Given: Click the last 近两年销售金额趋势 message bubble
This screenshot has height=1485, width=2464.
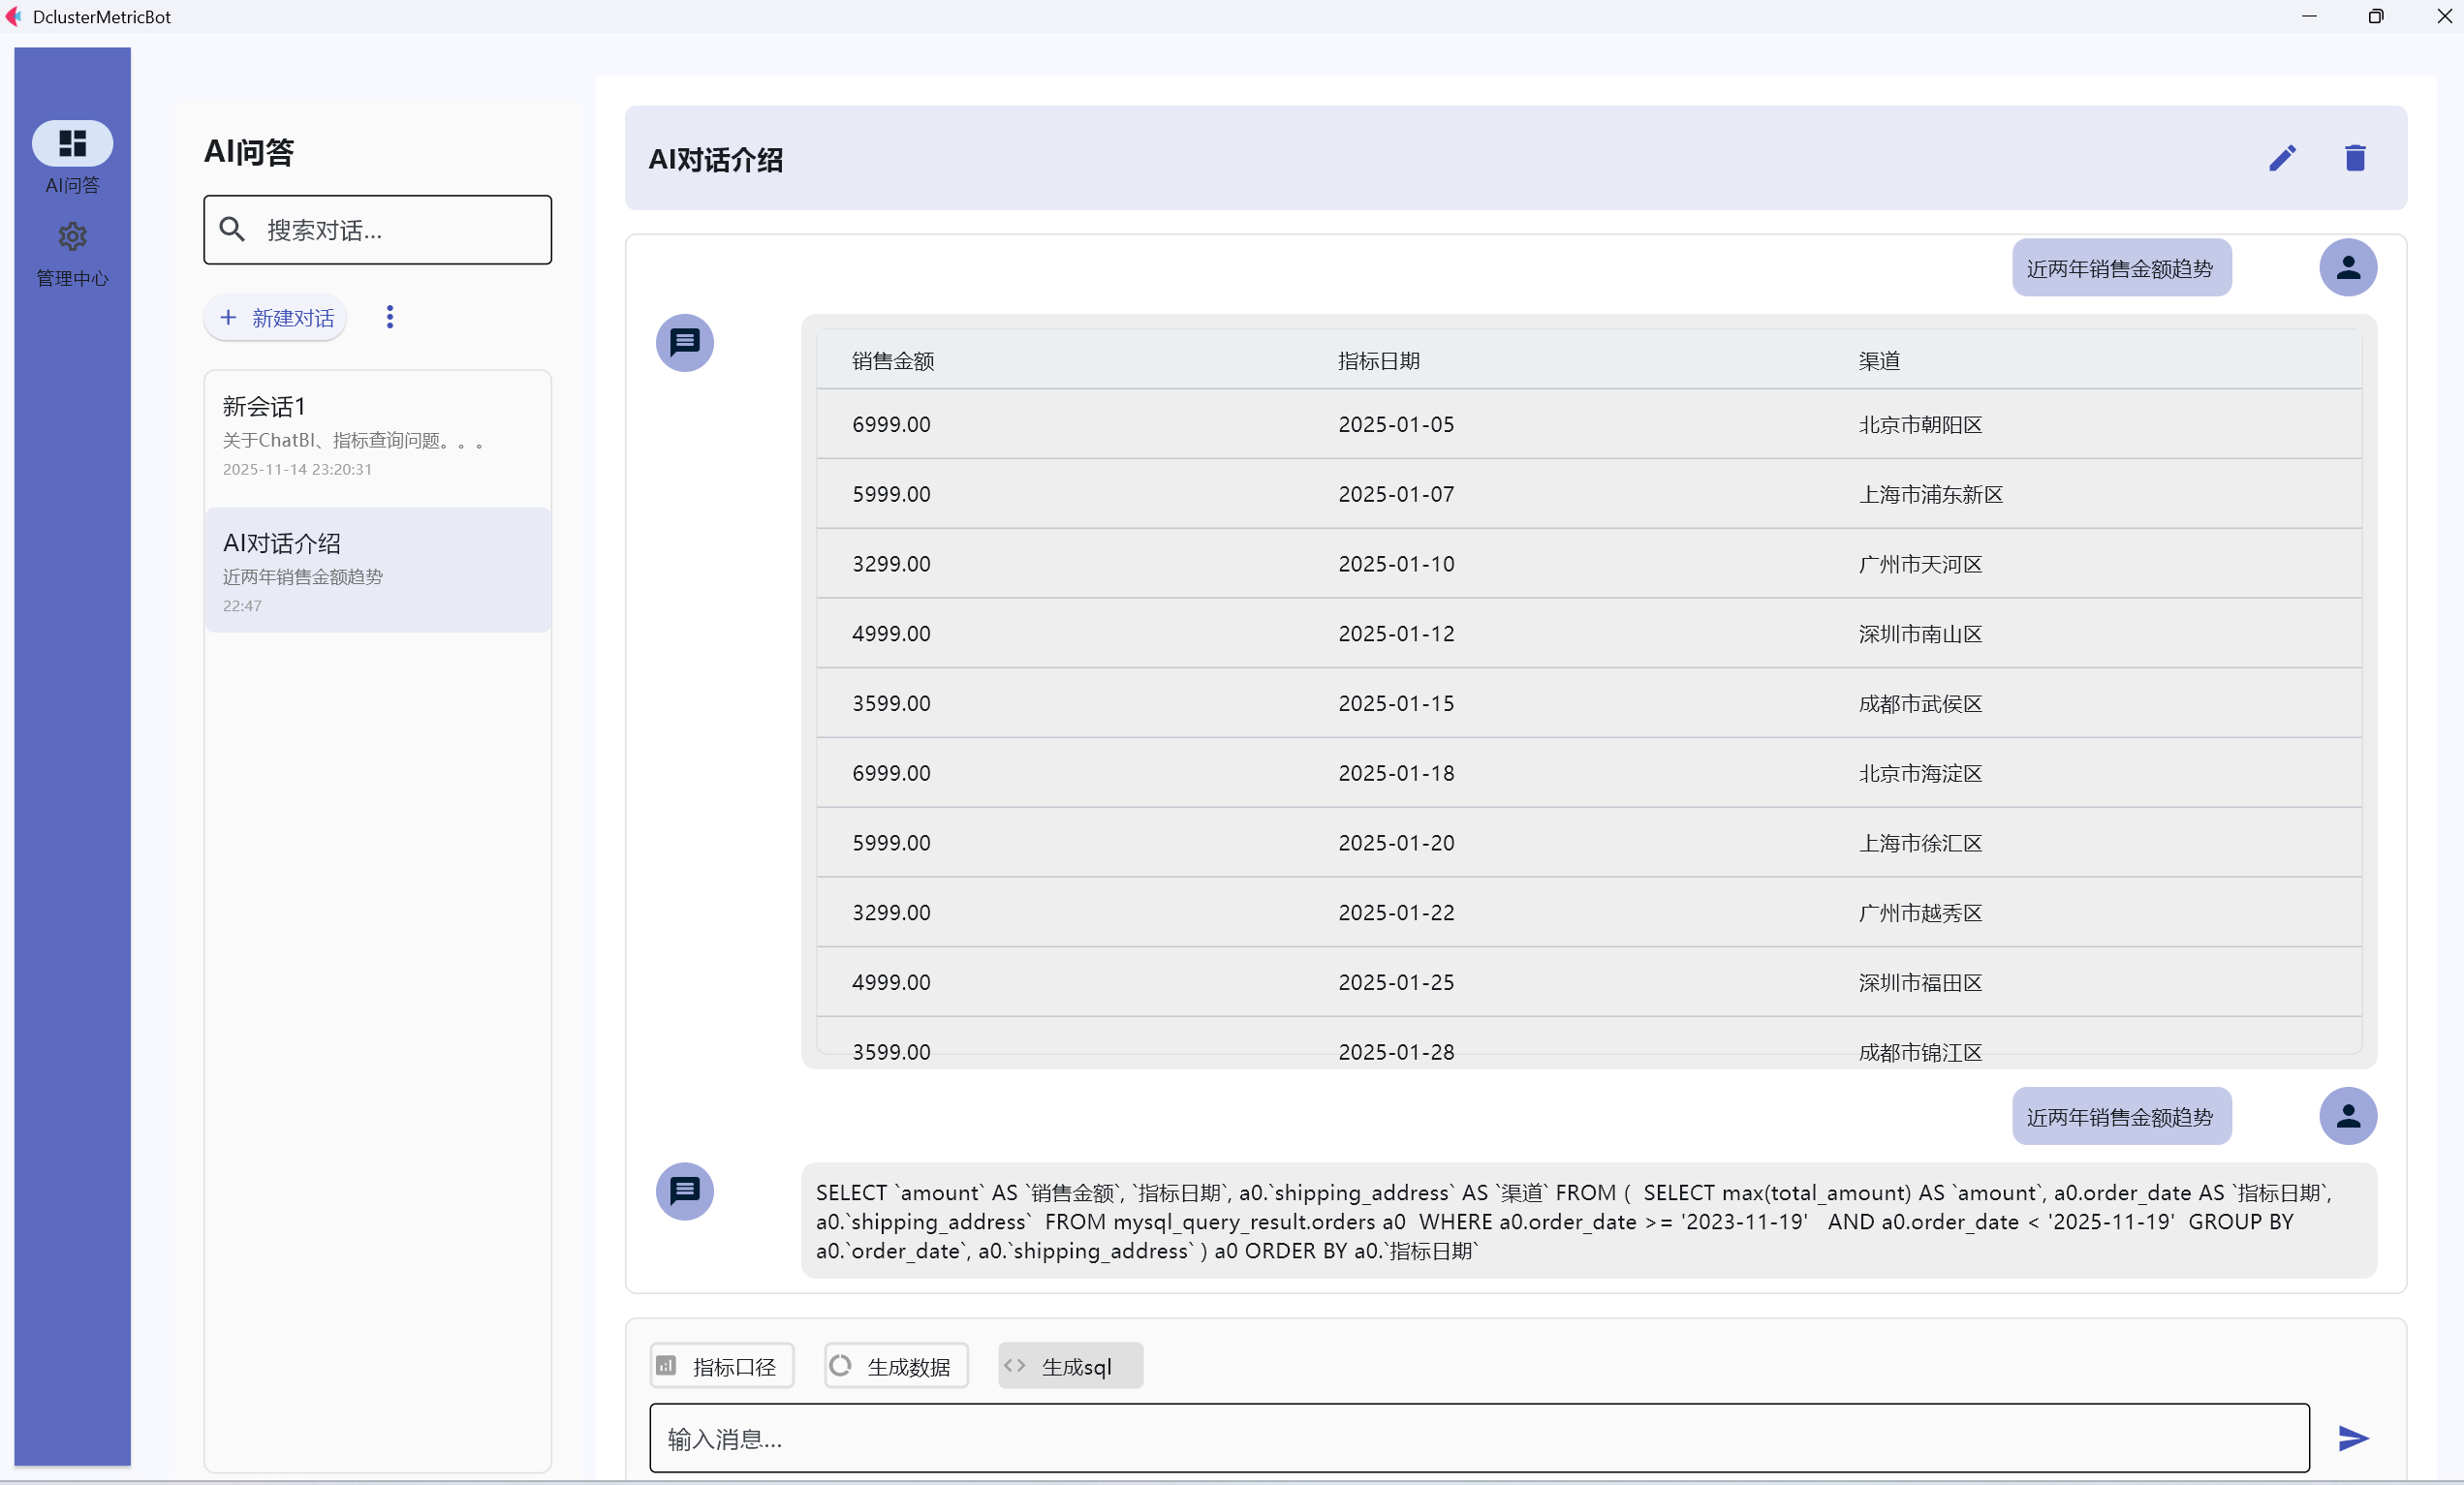Looking at the screenshot, I should pyautogui.click(x=2120, y=1116).
